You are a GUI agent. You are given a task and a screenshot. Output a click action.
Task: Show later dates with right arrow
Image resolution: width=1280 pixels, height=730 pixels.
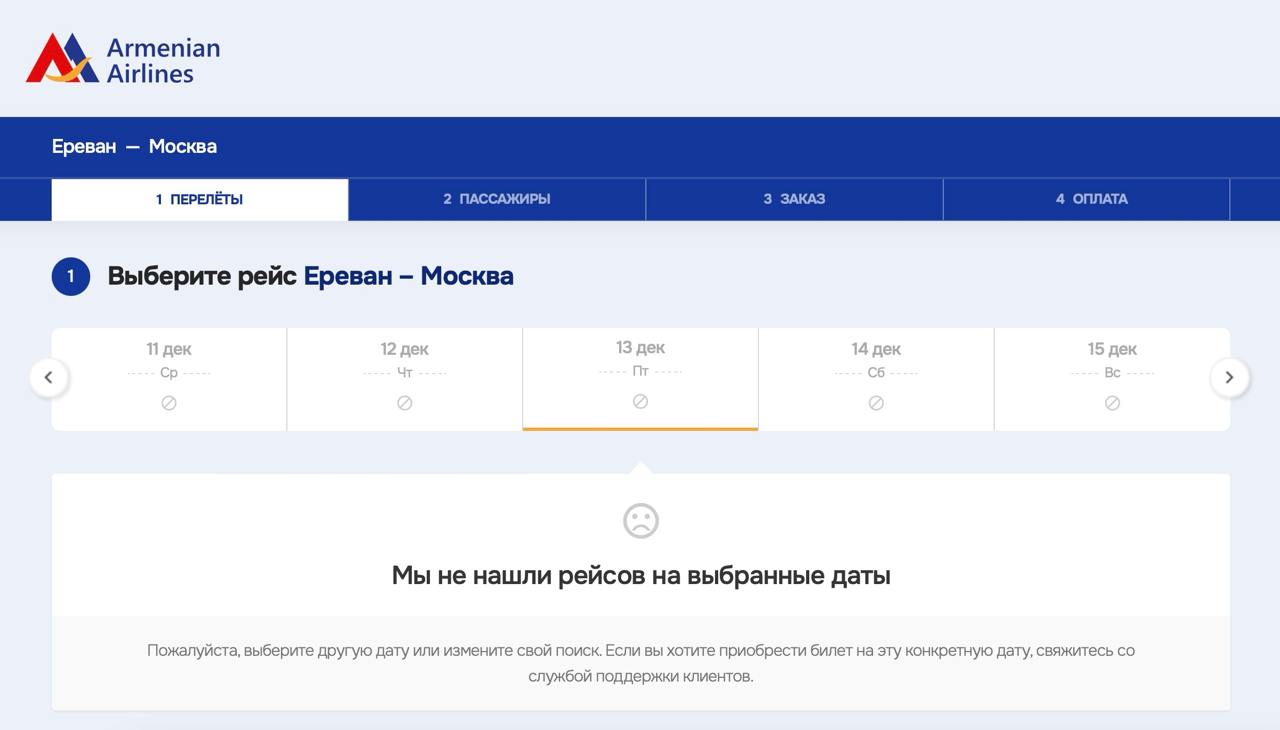(1230, 378)
